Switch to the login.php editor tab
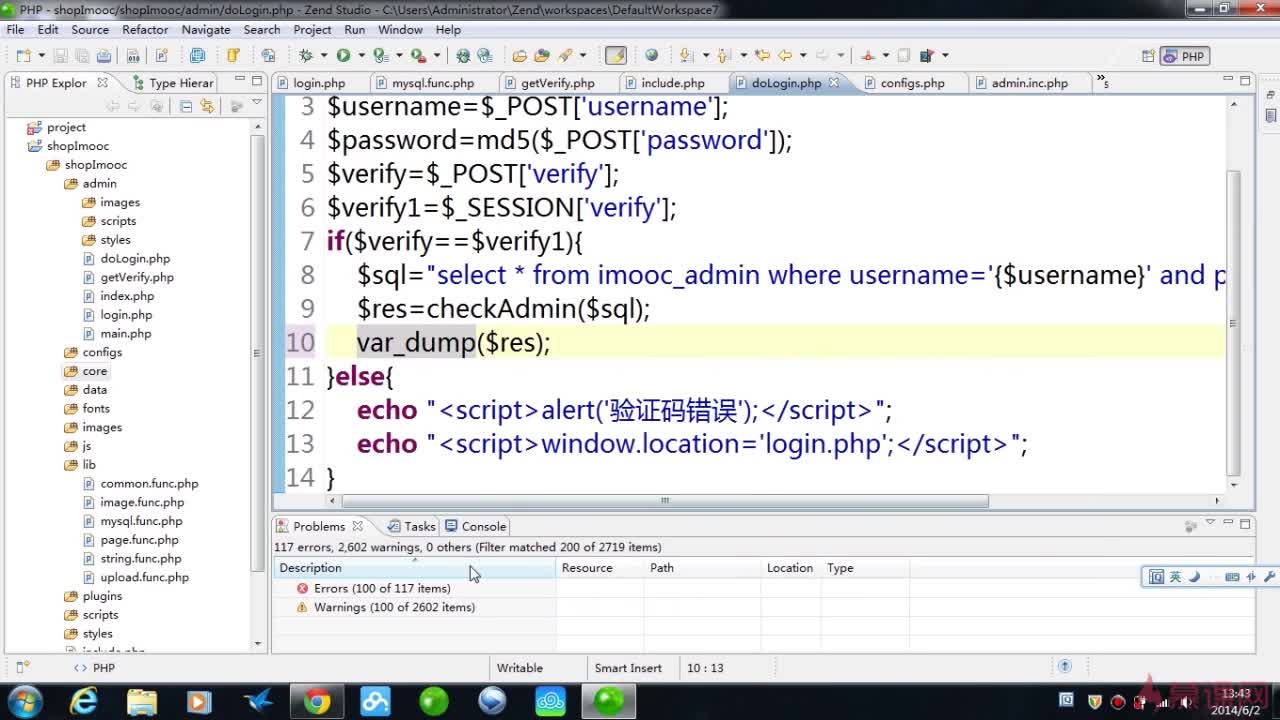The width and height of the screenshot is (1280, 720). pyautogui.click(x=318, y=83)
